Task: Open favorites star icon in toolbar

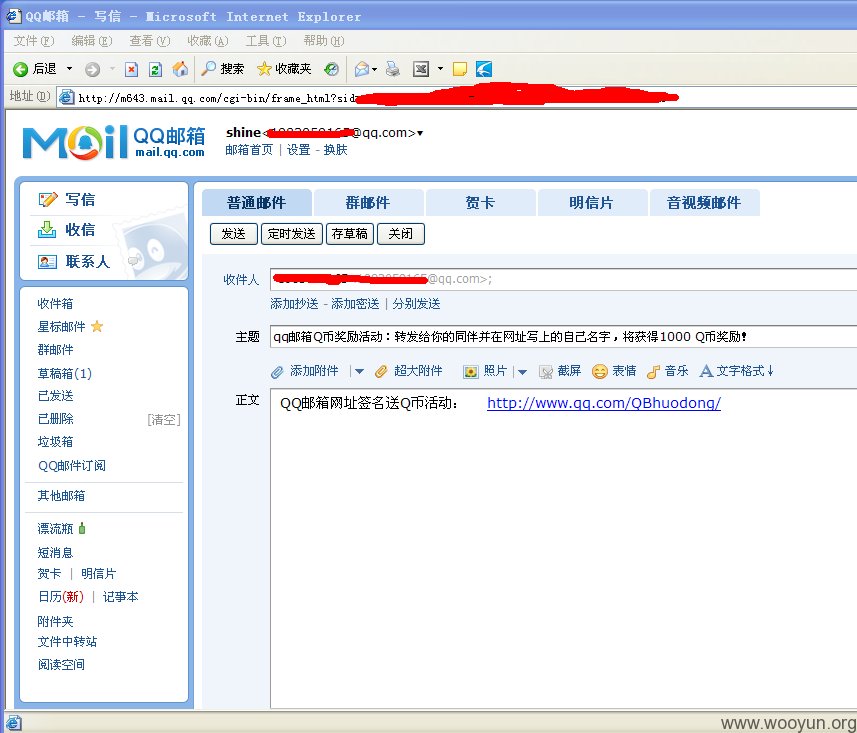Action: click(x=264, y=68)
